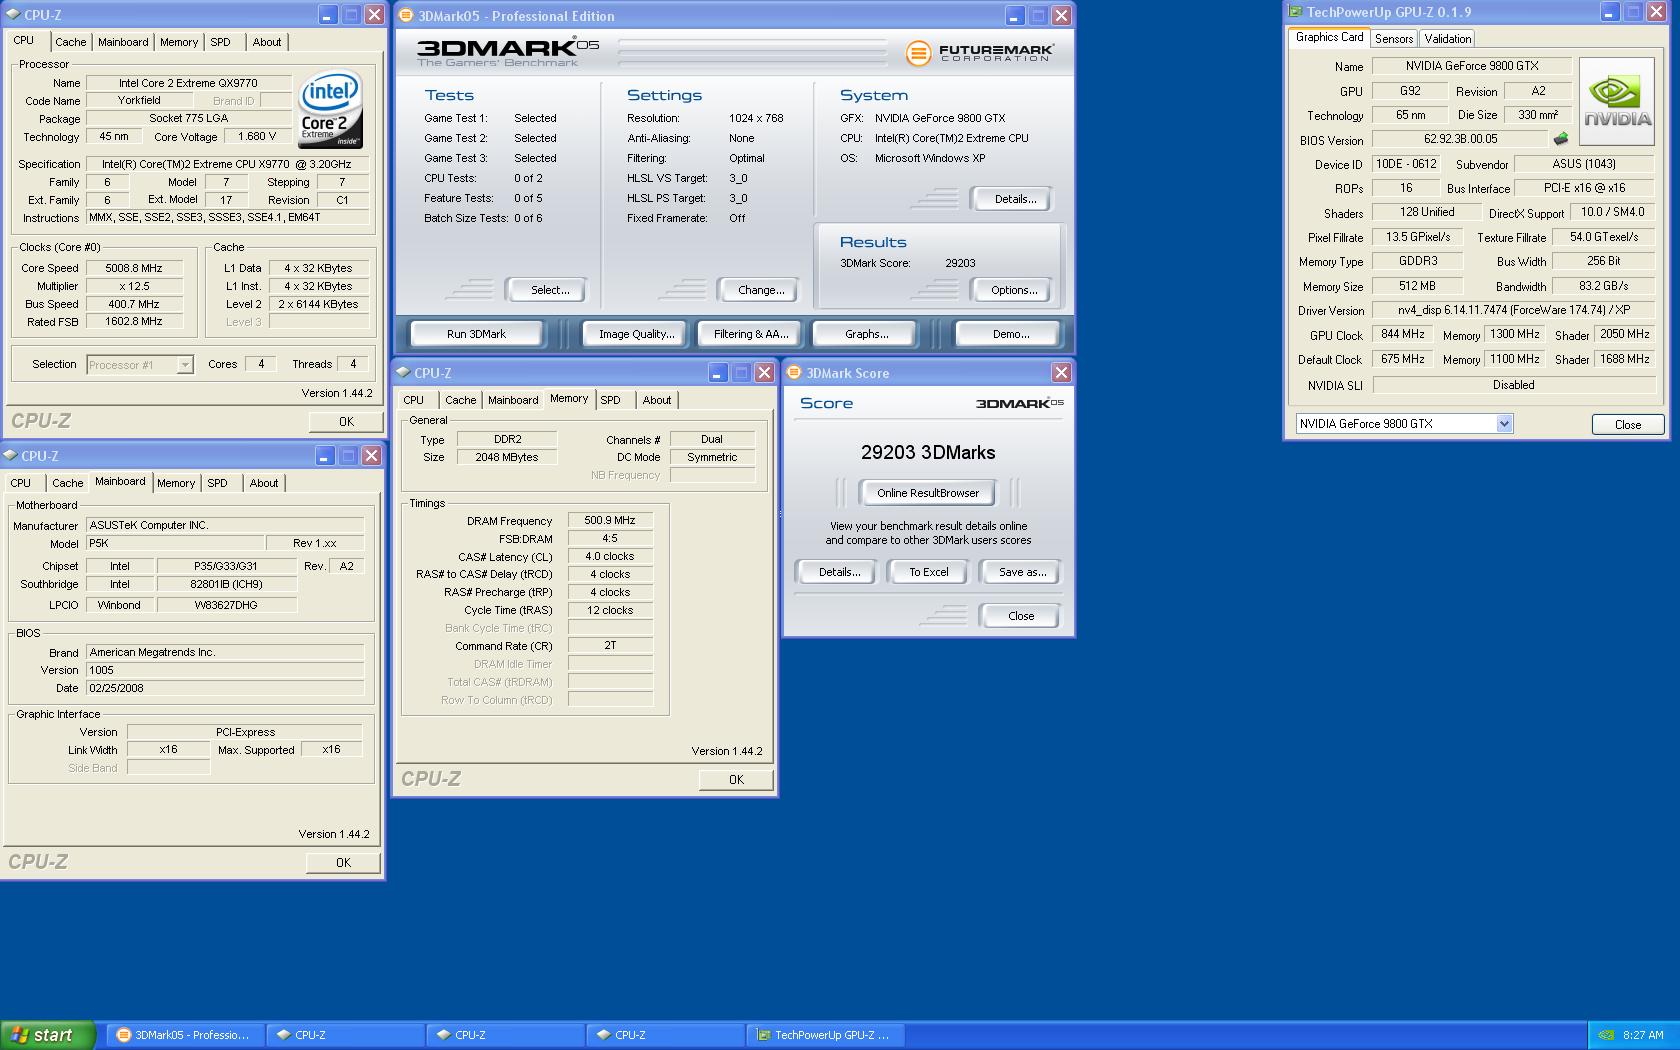Open the About tab in top CPU-Z window

(267, 42)
